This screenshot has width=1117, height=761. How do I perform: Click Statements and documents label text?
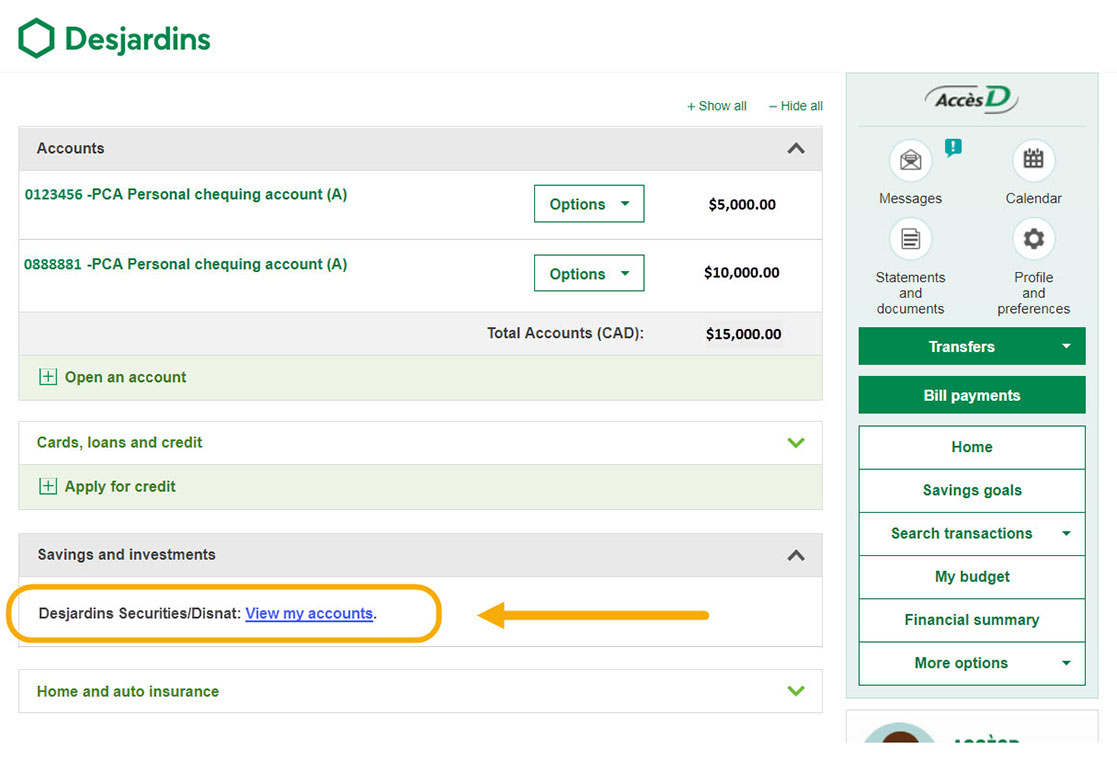(x=910, y=293)
